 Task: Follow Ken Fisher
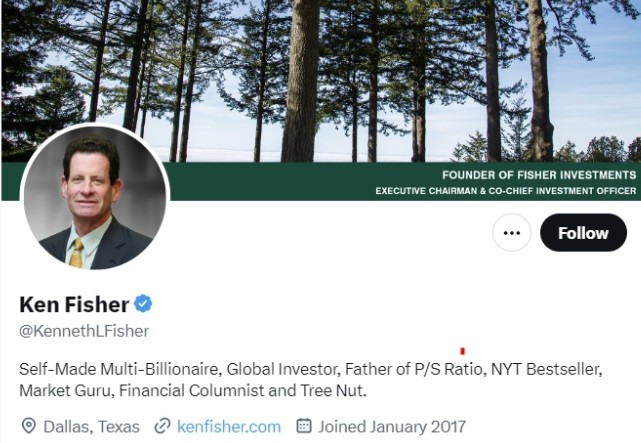pyautogui.click(x=583, y=233)
